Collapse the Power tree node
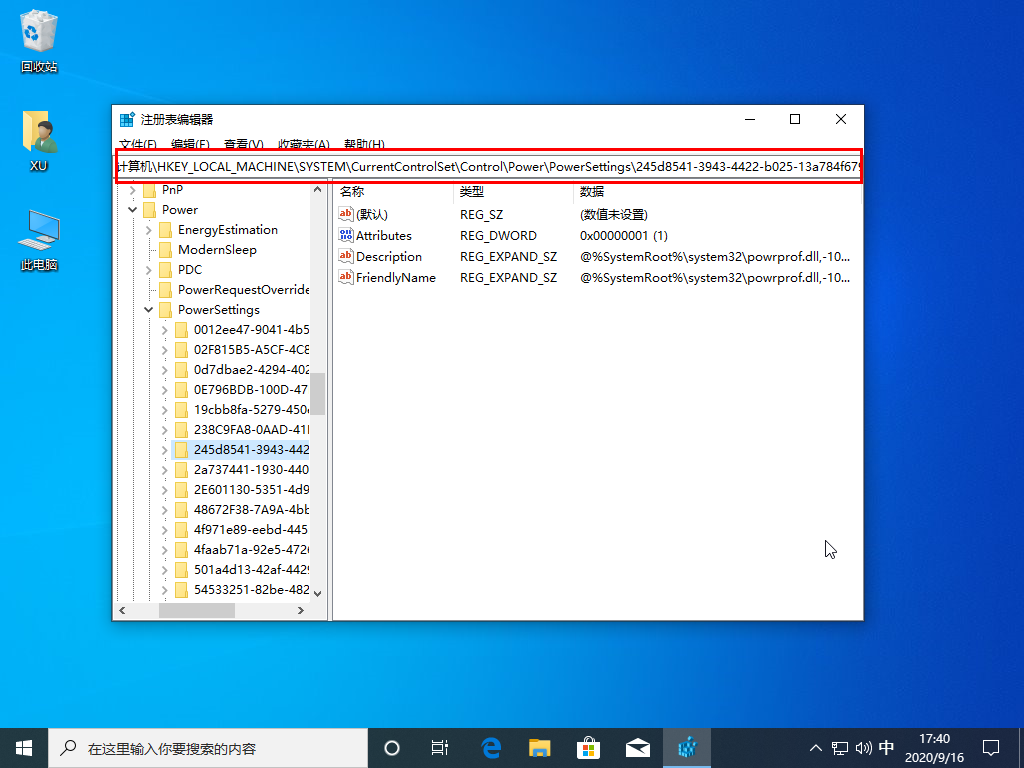This screenshot has height=768, width=1024. coord(133,210)
